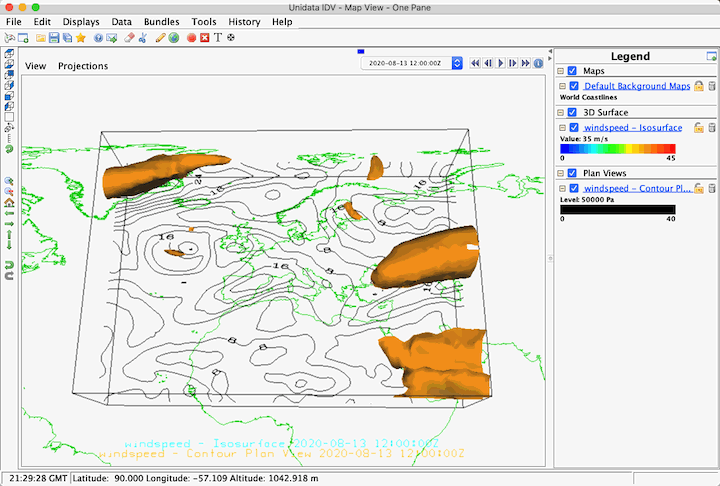This screenshot has height=486, width=720.
Task: Click the windspeed isosurface rainbow color bar
Action: [617, 148]
